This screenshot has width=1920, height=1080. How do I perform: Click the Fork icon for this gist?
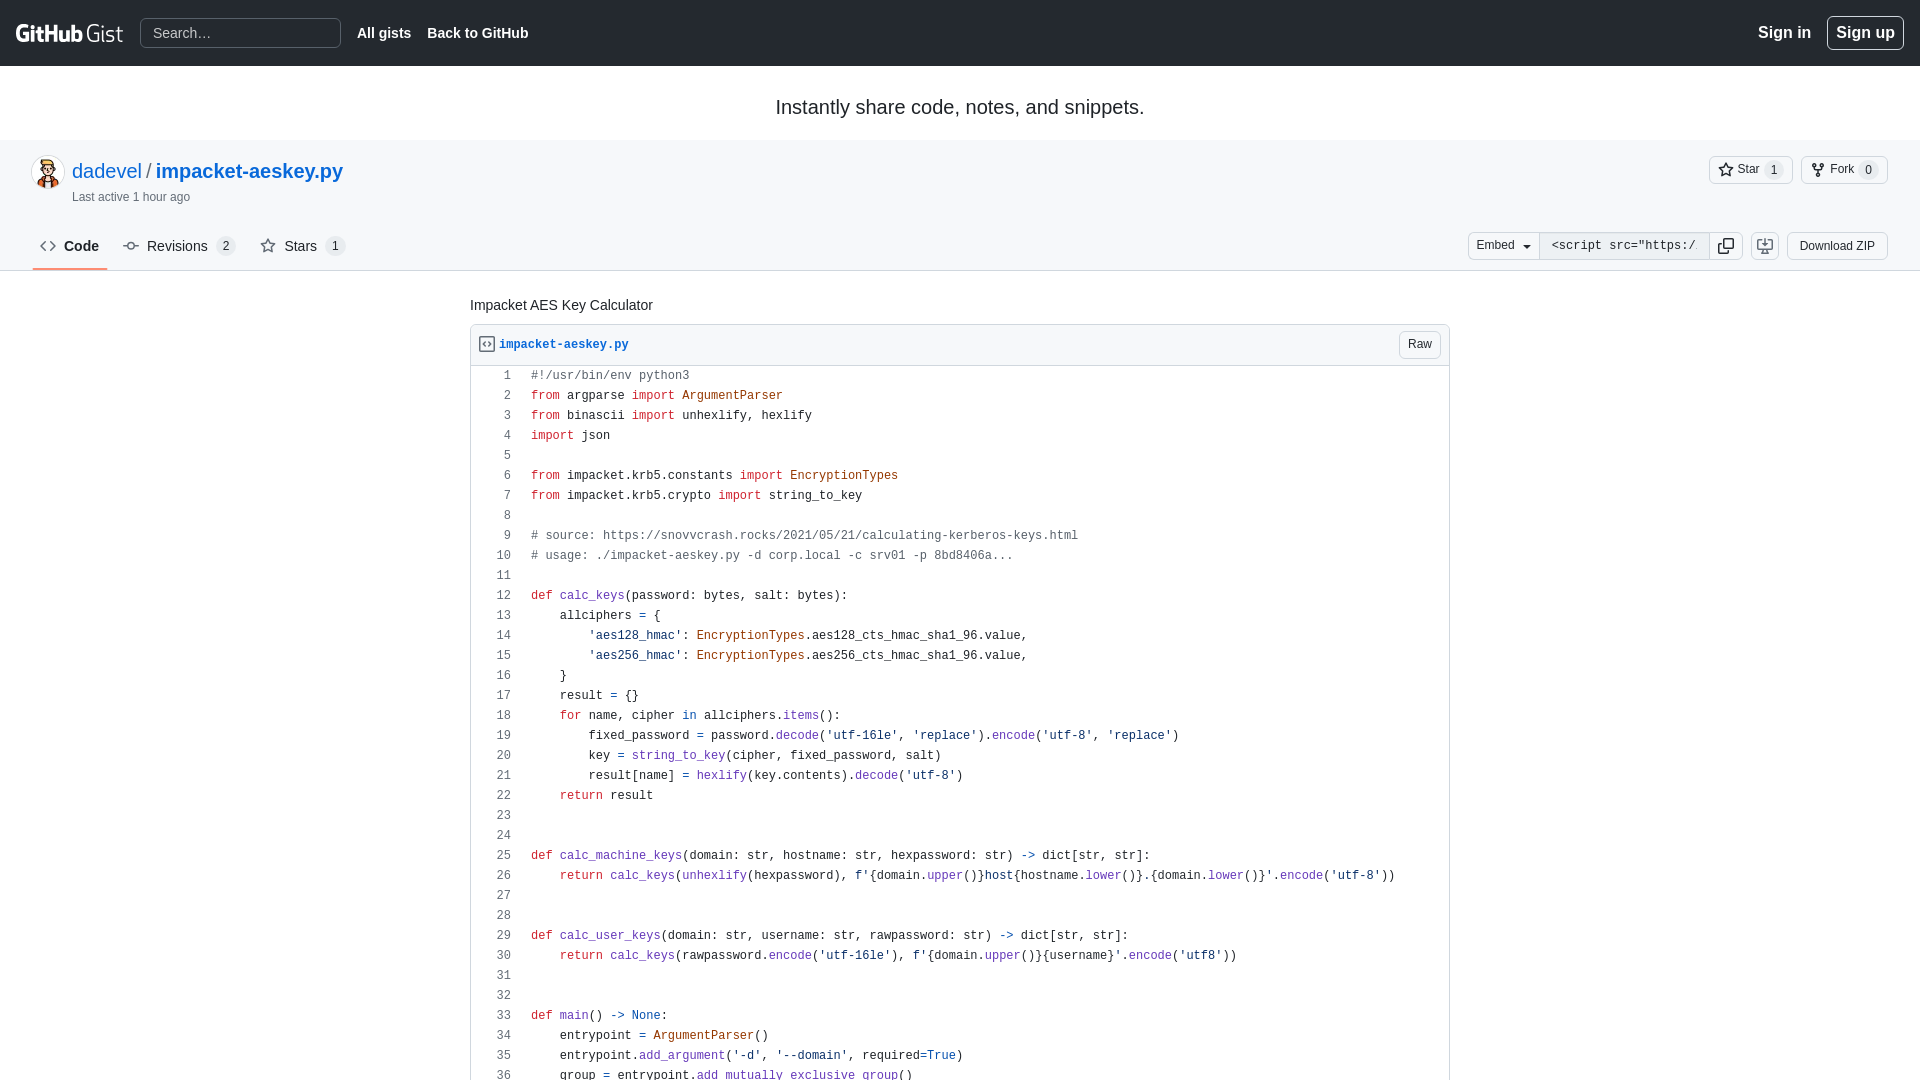pyautogui.click(x=1817, y=169)
